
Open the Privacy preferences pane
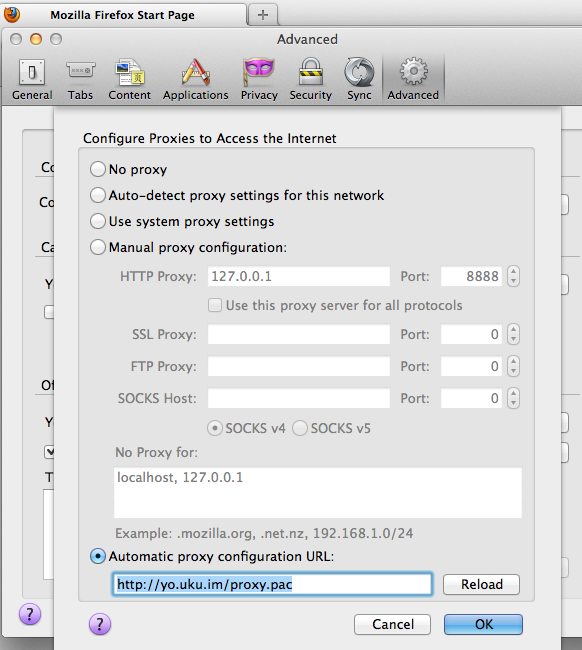click(259, 80)
